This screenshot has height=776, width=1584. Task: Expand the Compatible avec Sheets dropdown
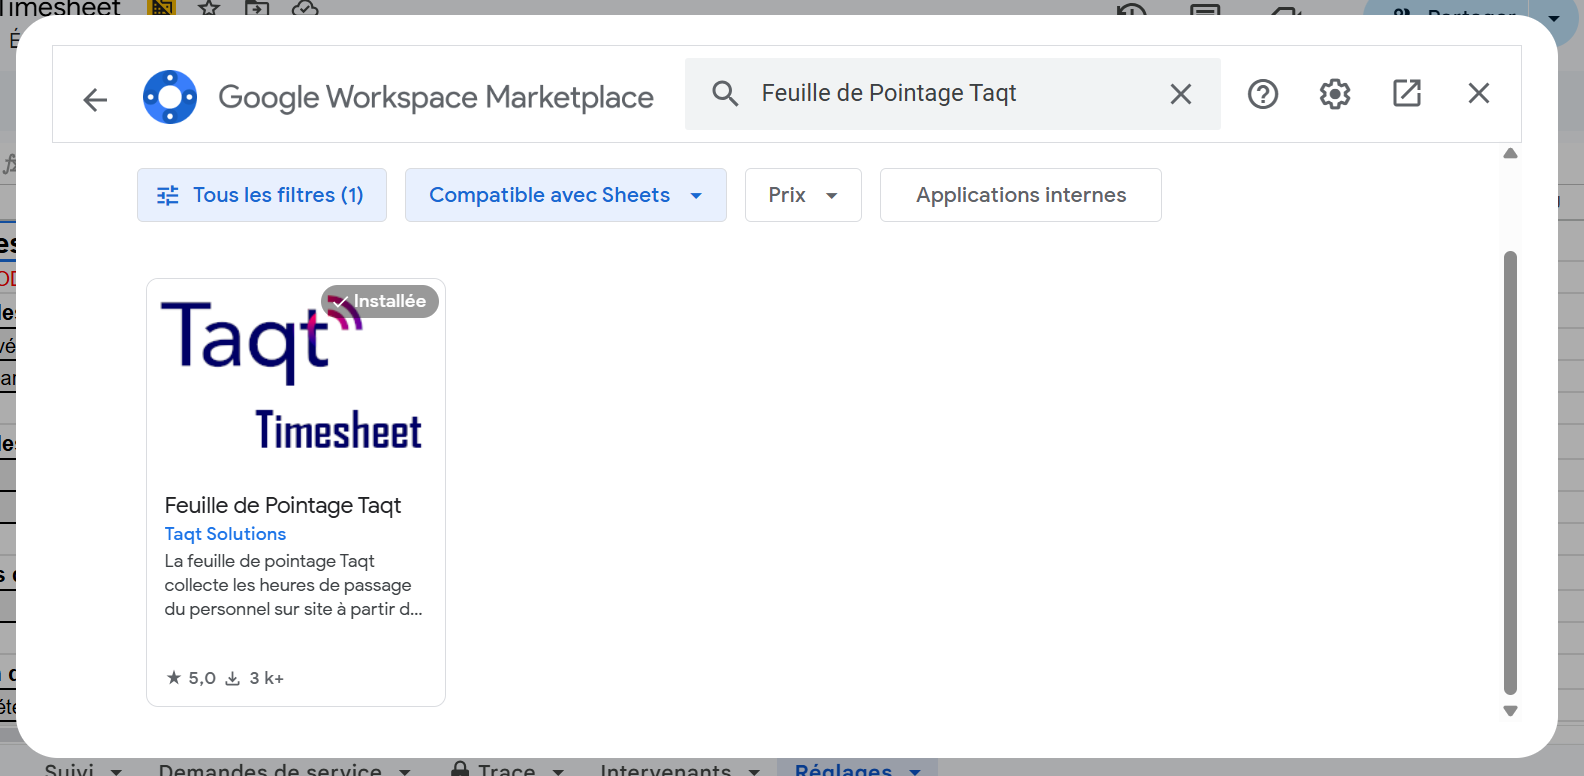[565, 195]
